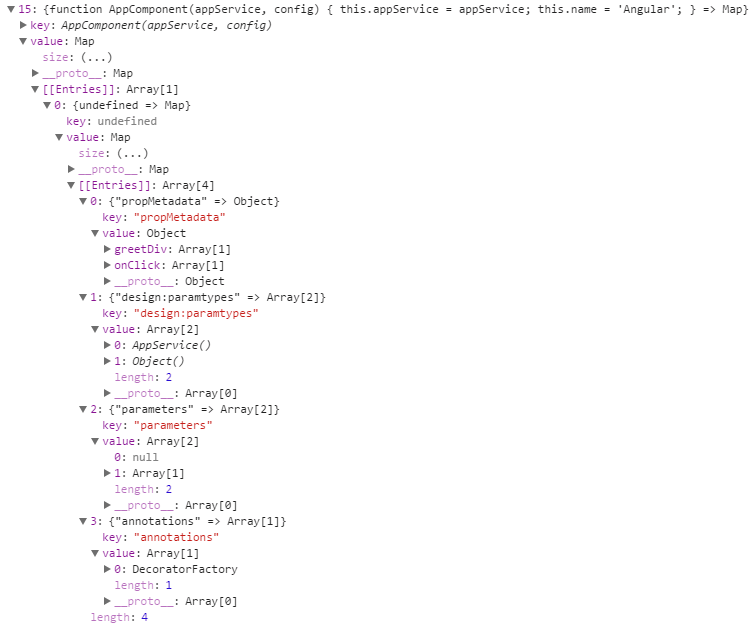754x627 pixels.
Task: Expand the DecoratorFactory item
Action: (x=107, y=569)
